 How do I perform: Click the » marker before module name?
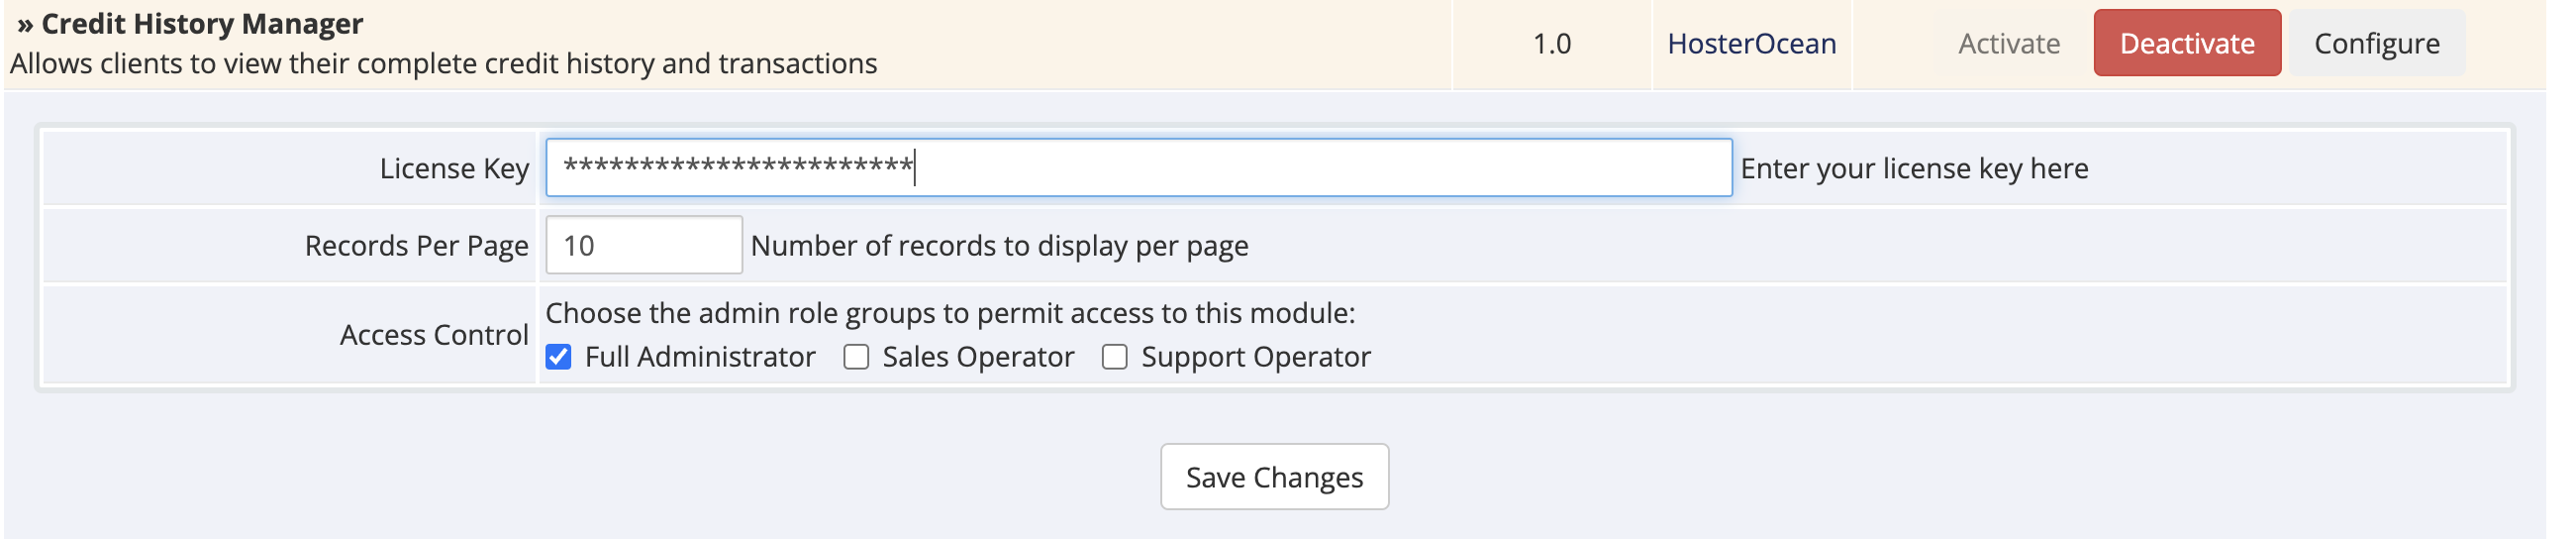(x=25, y=24)
